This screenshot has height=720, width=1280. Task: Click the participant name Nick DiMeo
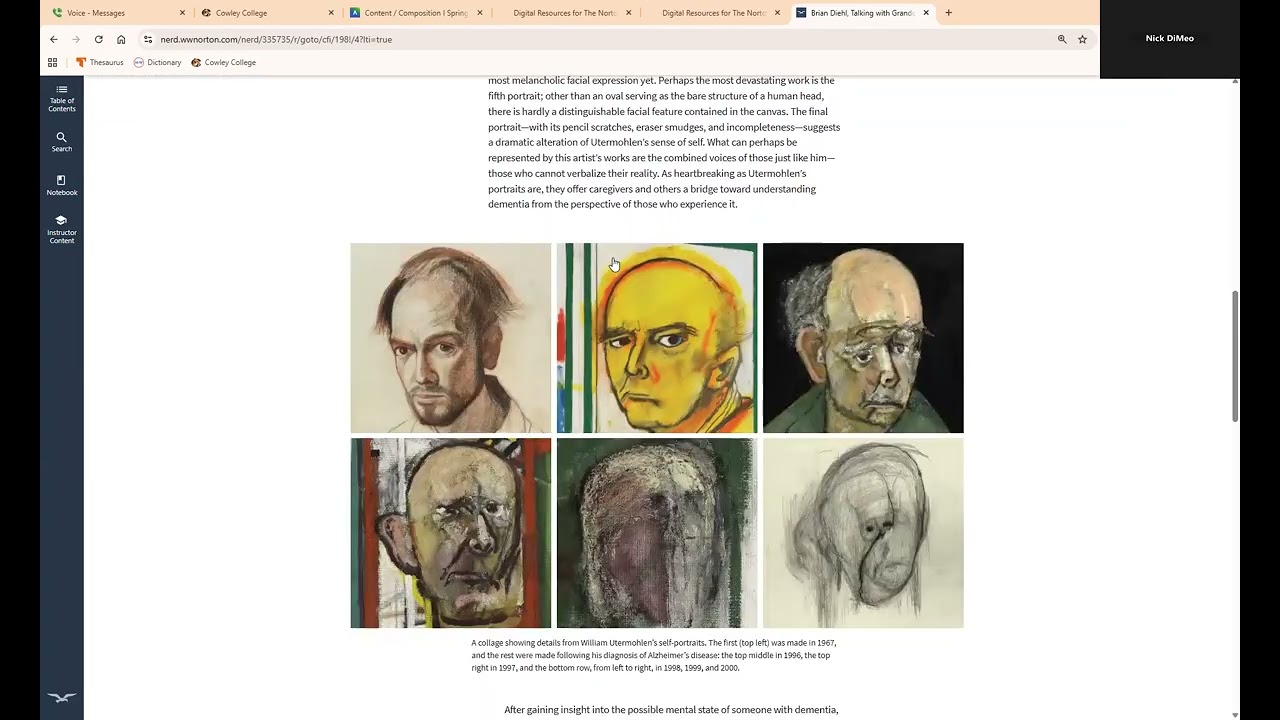[x=1169, y=38]
